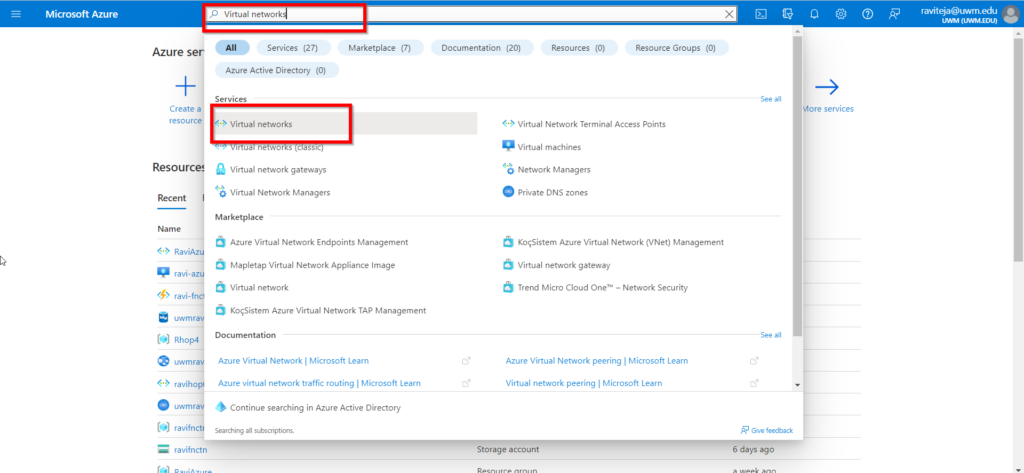Open the Virtual networks service
The height and width of the screenshot is (473, 1024).
(x=345, y=123)
